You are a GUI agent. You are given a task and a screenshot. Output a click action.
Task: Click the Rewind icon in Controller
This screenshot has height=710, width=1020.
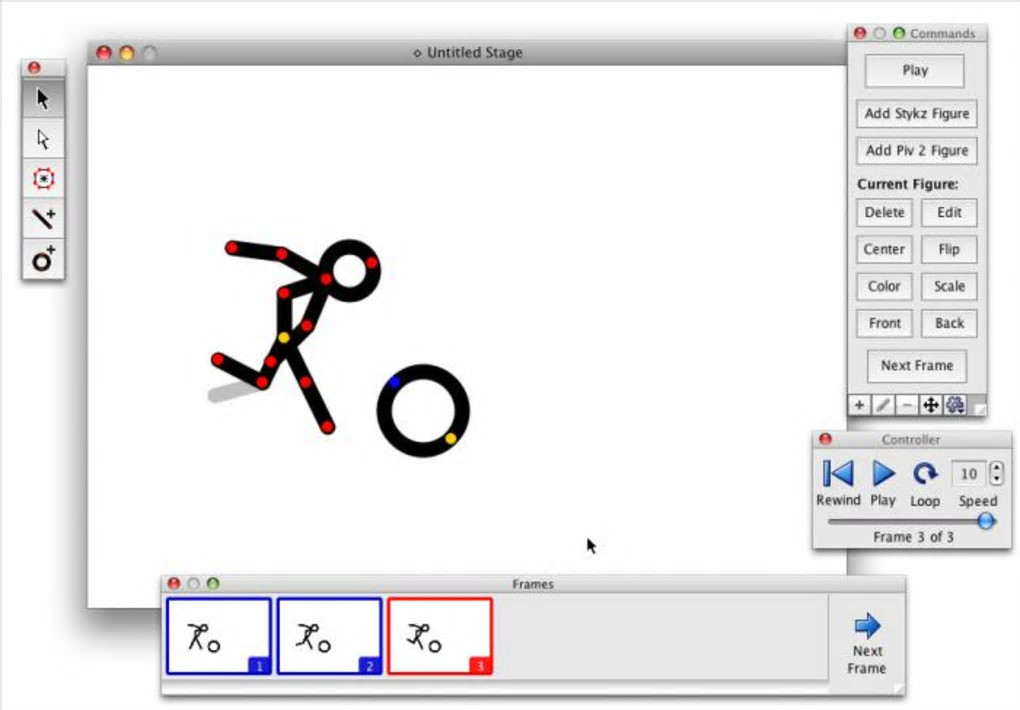coord(838,474)
